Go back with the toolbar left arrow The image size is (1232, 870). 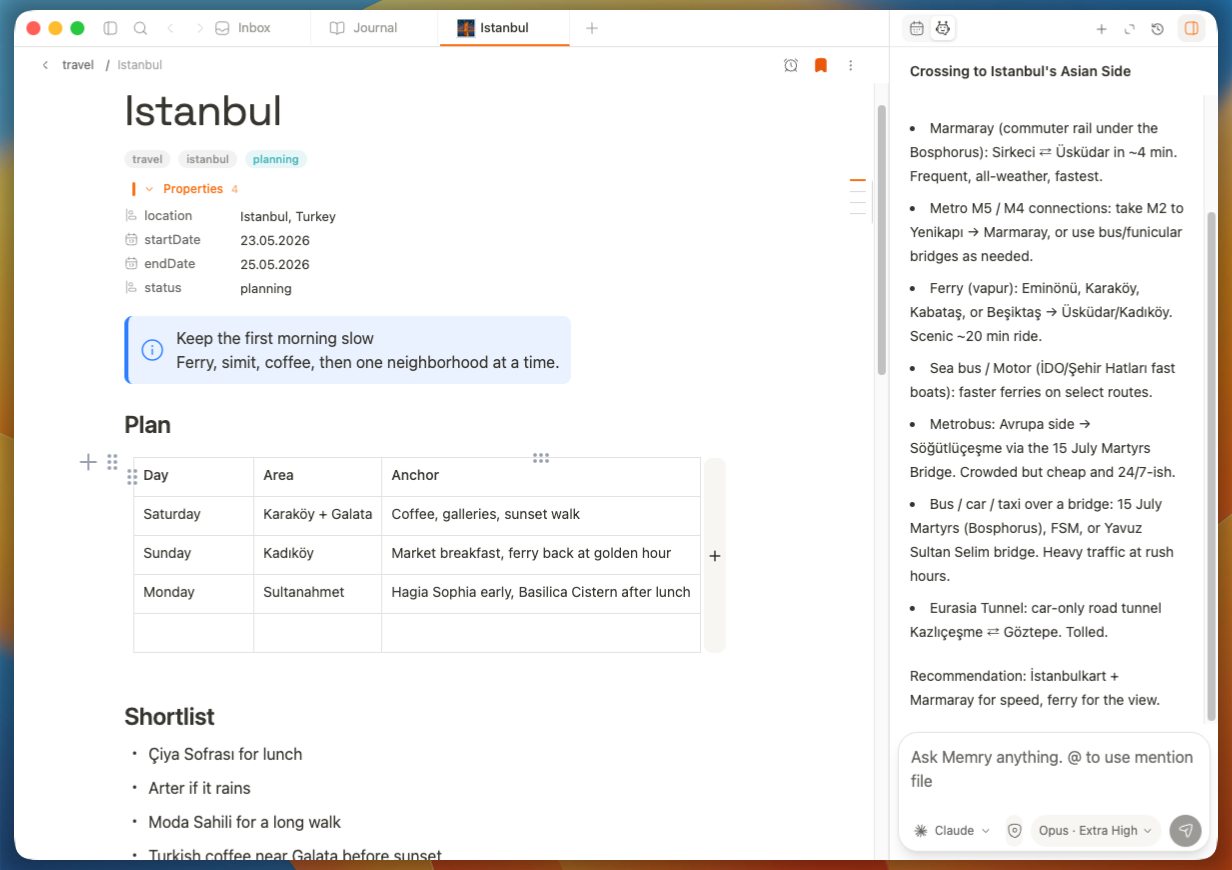click(x=170, y=28)
